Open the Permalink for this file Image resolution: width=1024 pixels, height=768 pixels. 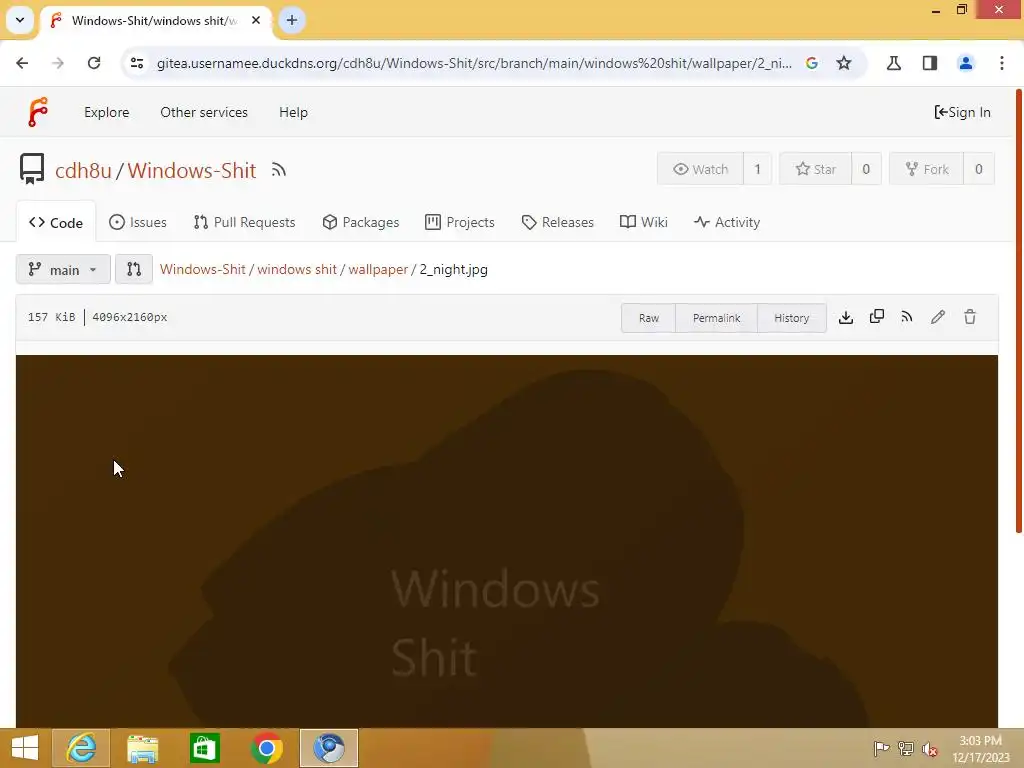(x=716, y=318)
